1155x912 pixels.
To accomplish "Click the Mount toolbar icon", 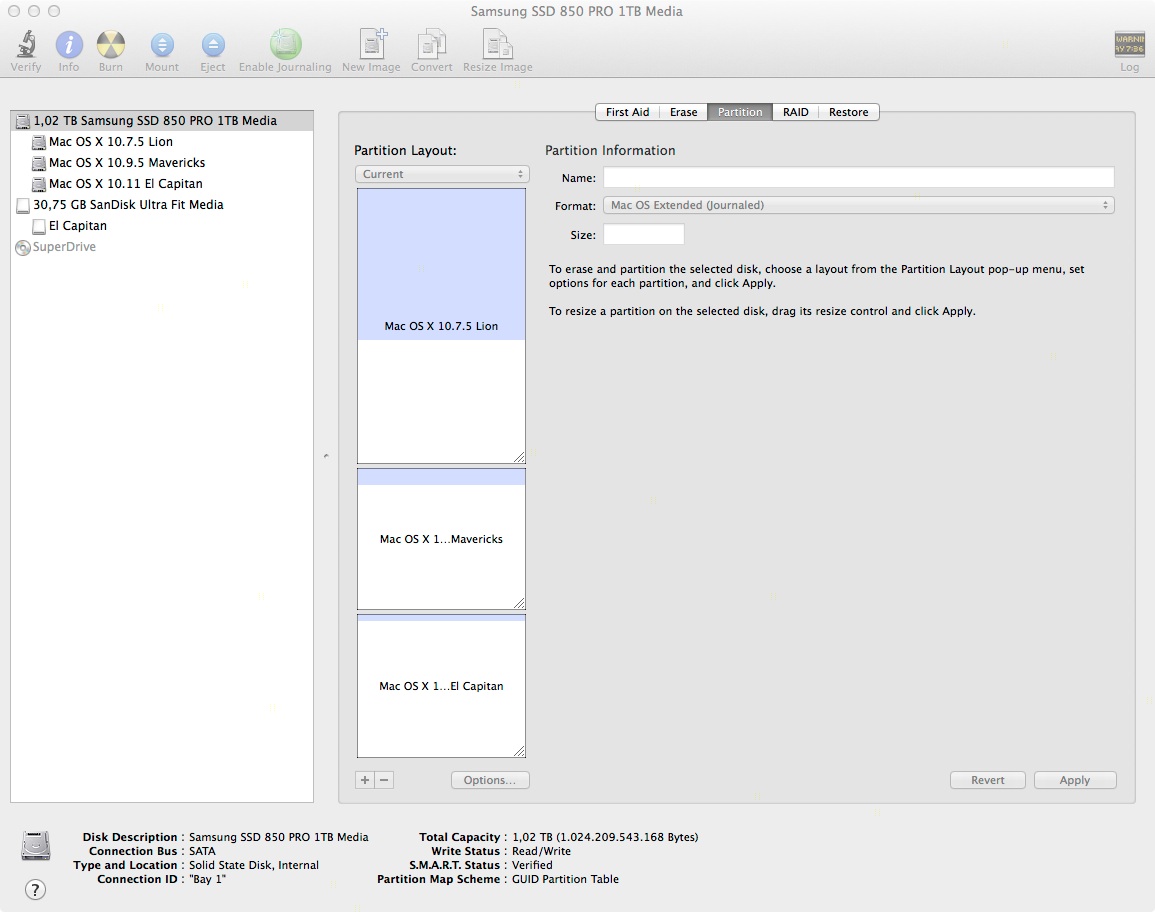I will 162,44.
